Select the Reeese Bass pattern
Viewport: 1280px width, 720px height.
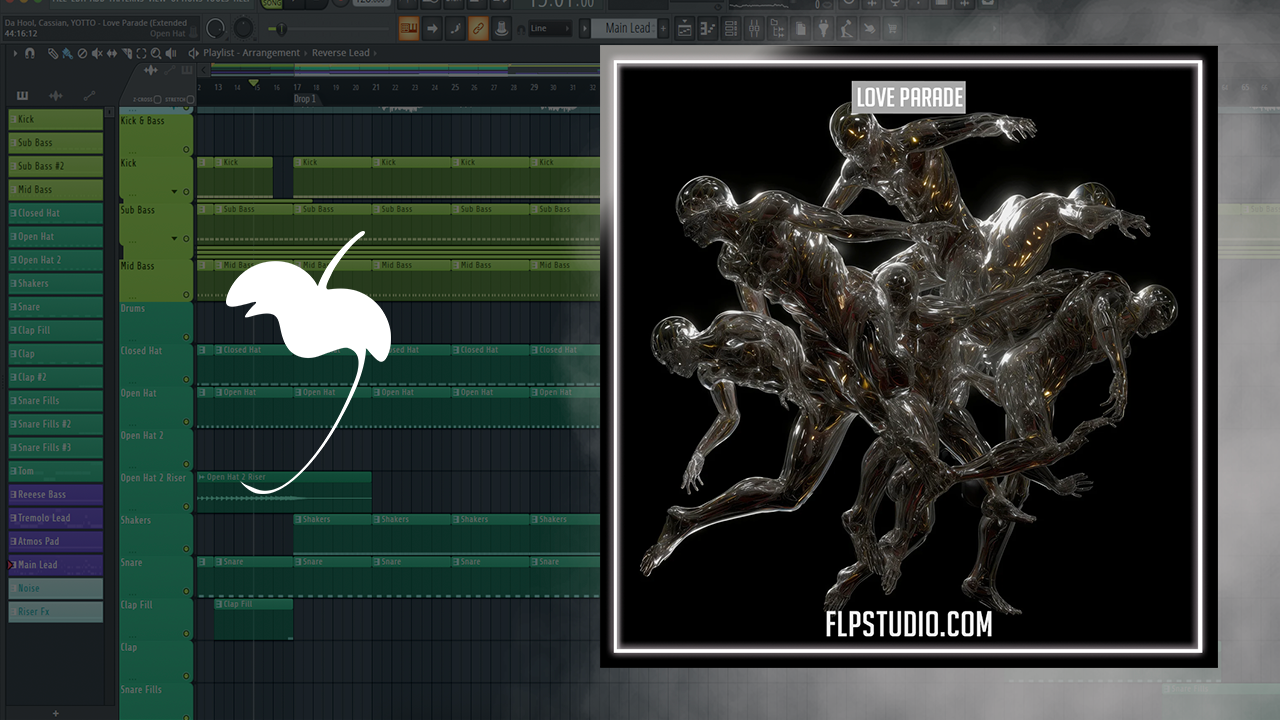coord(55,494)
